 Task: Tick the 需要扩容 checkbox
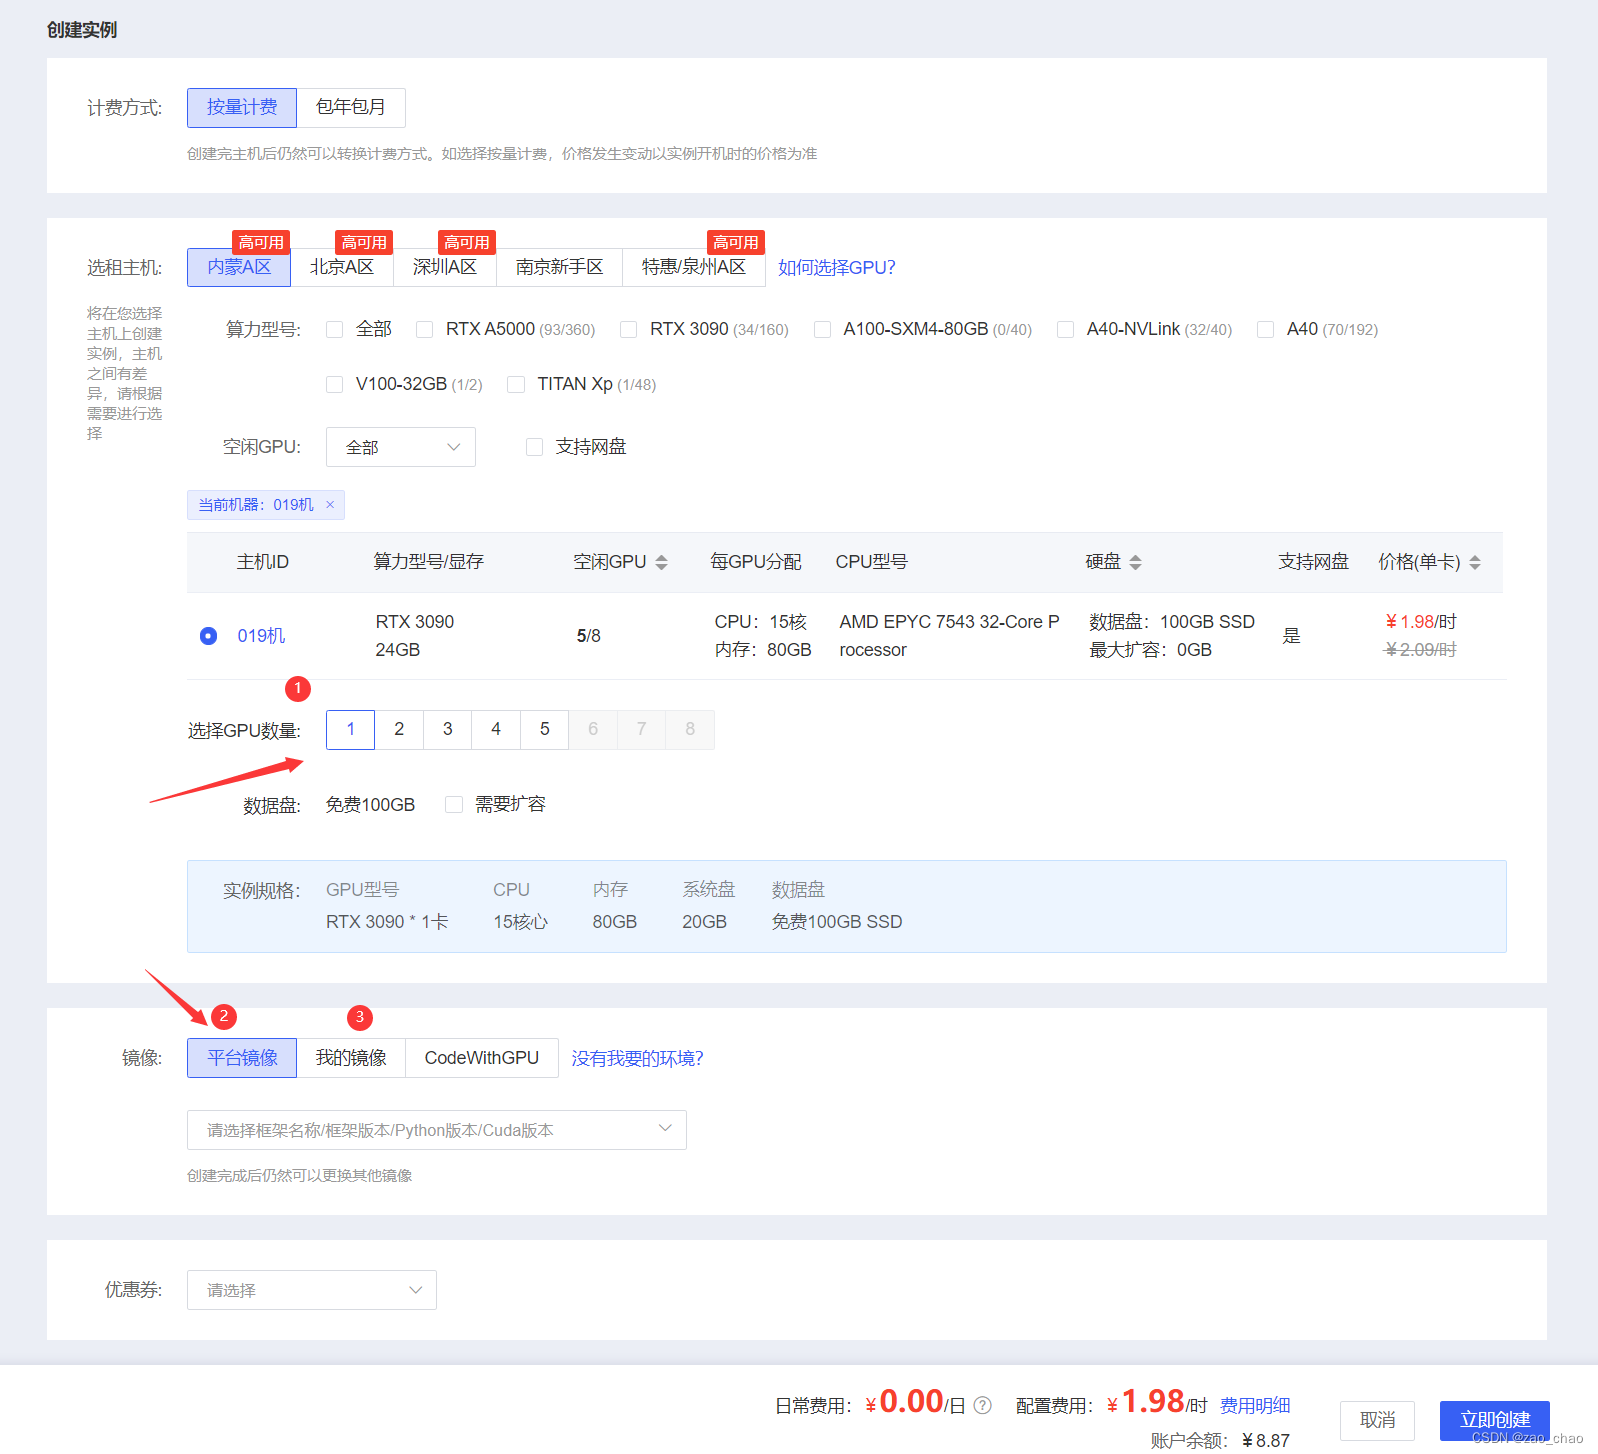pyautogui.click(x=454, y=805)
